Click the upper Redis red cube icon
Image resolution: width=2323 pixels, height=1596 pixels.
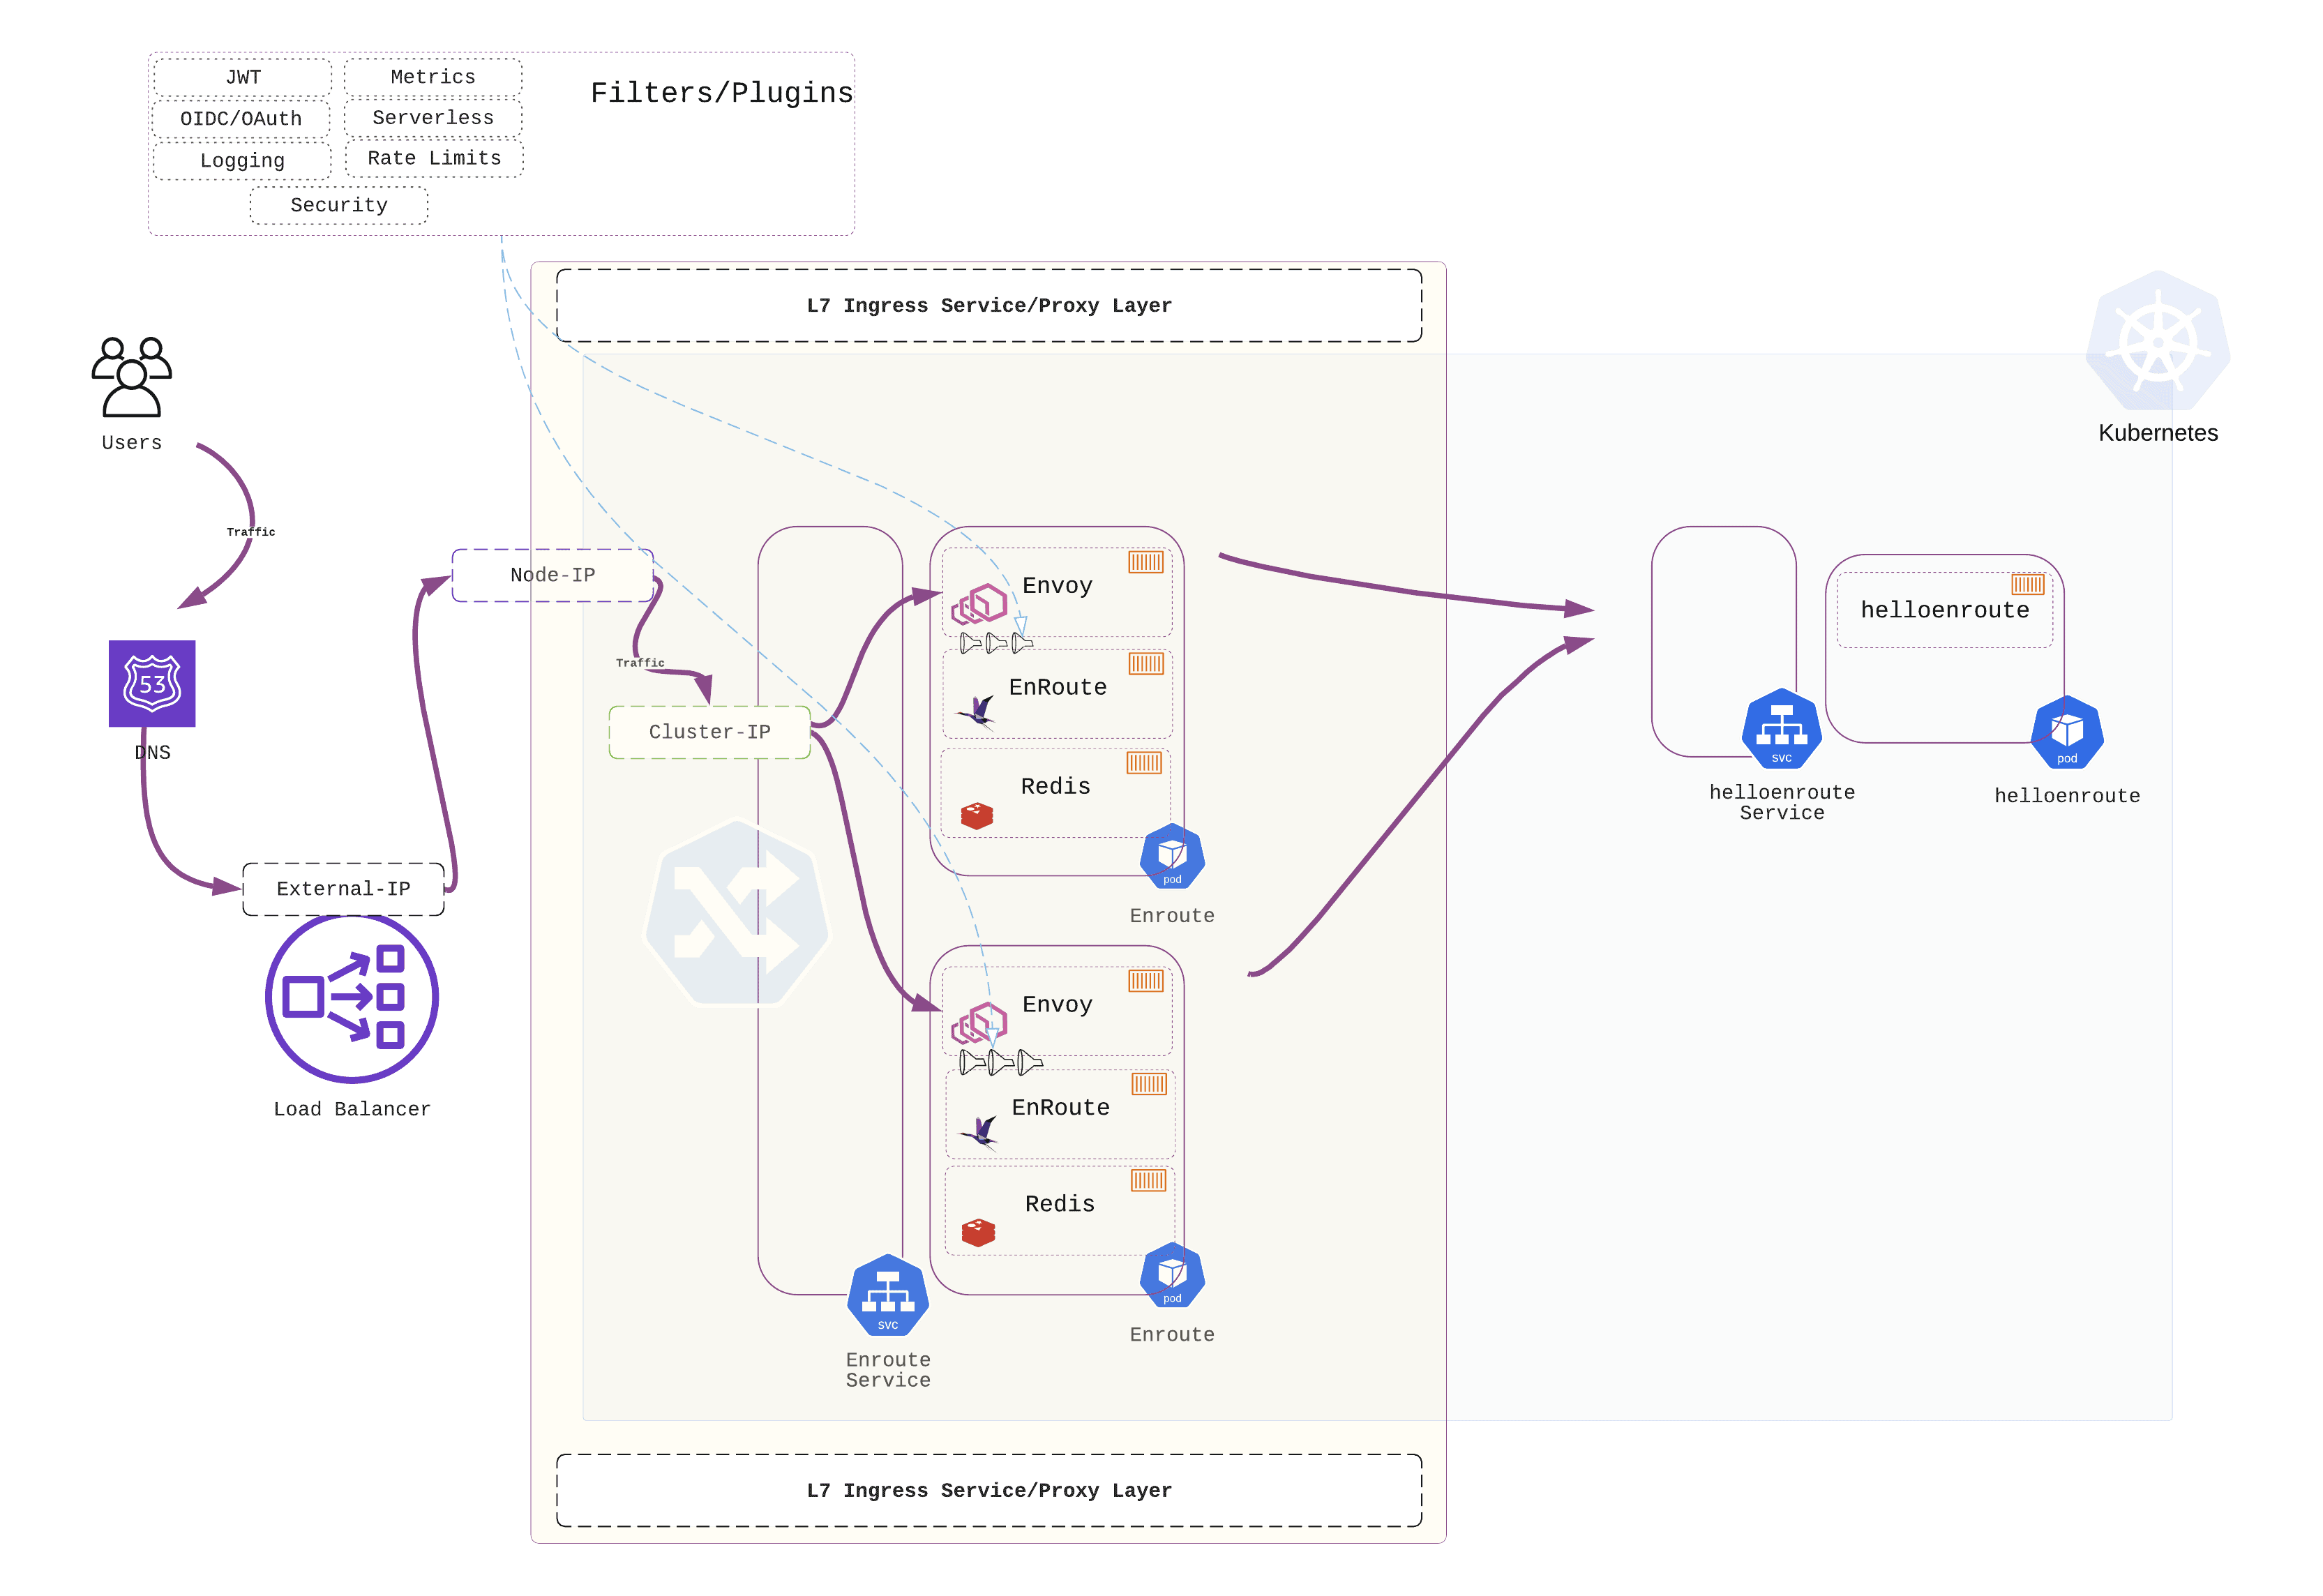(x=977, y=816)
